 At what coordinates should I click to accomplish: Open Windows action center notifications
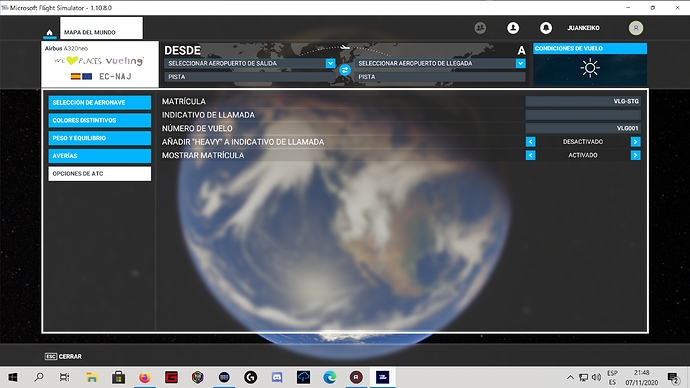pos(673,377)
